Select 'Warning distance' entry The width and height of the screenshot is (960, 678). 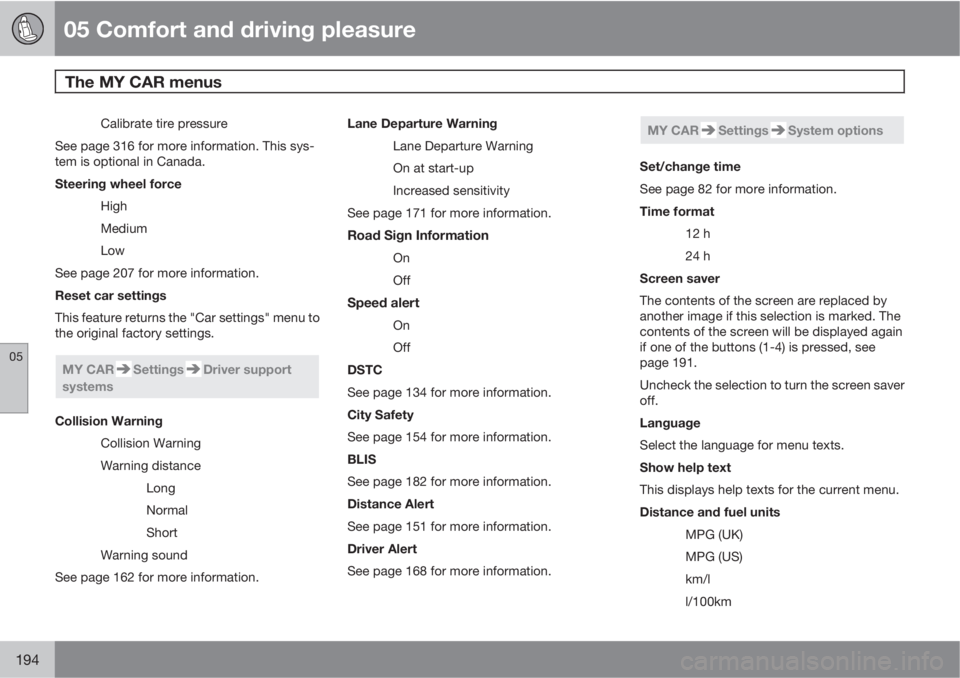coord(151,465)
